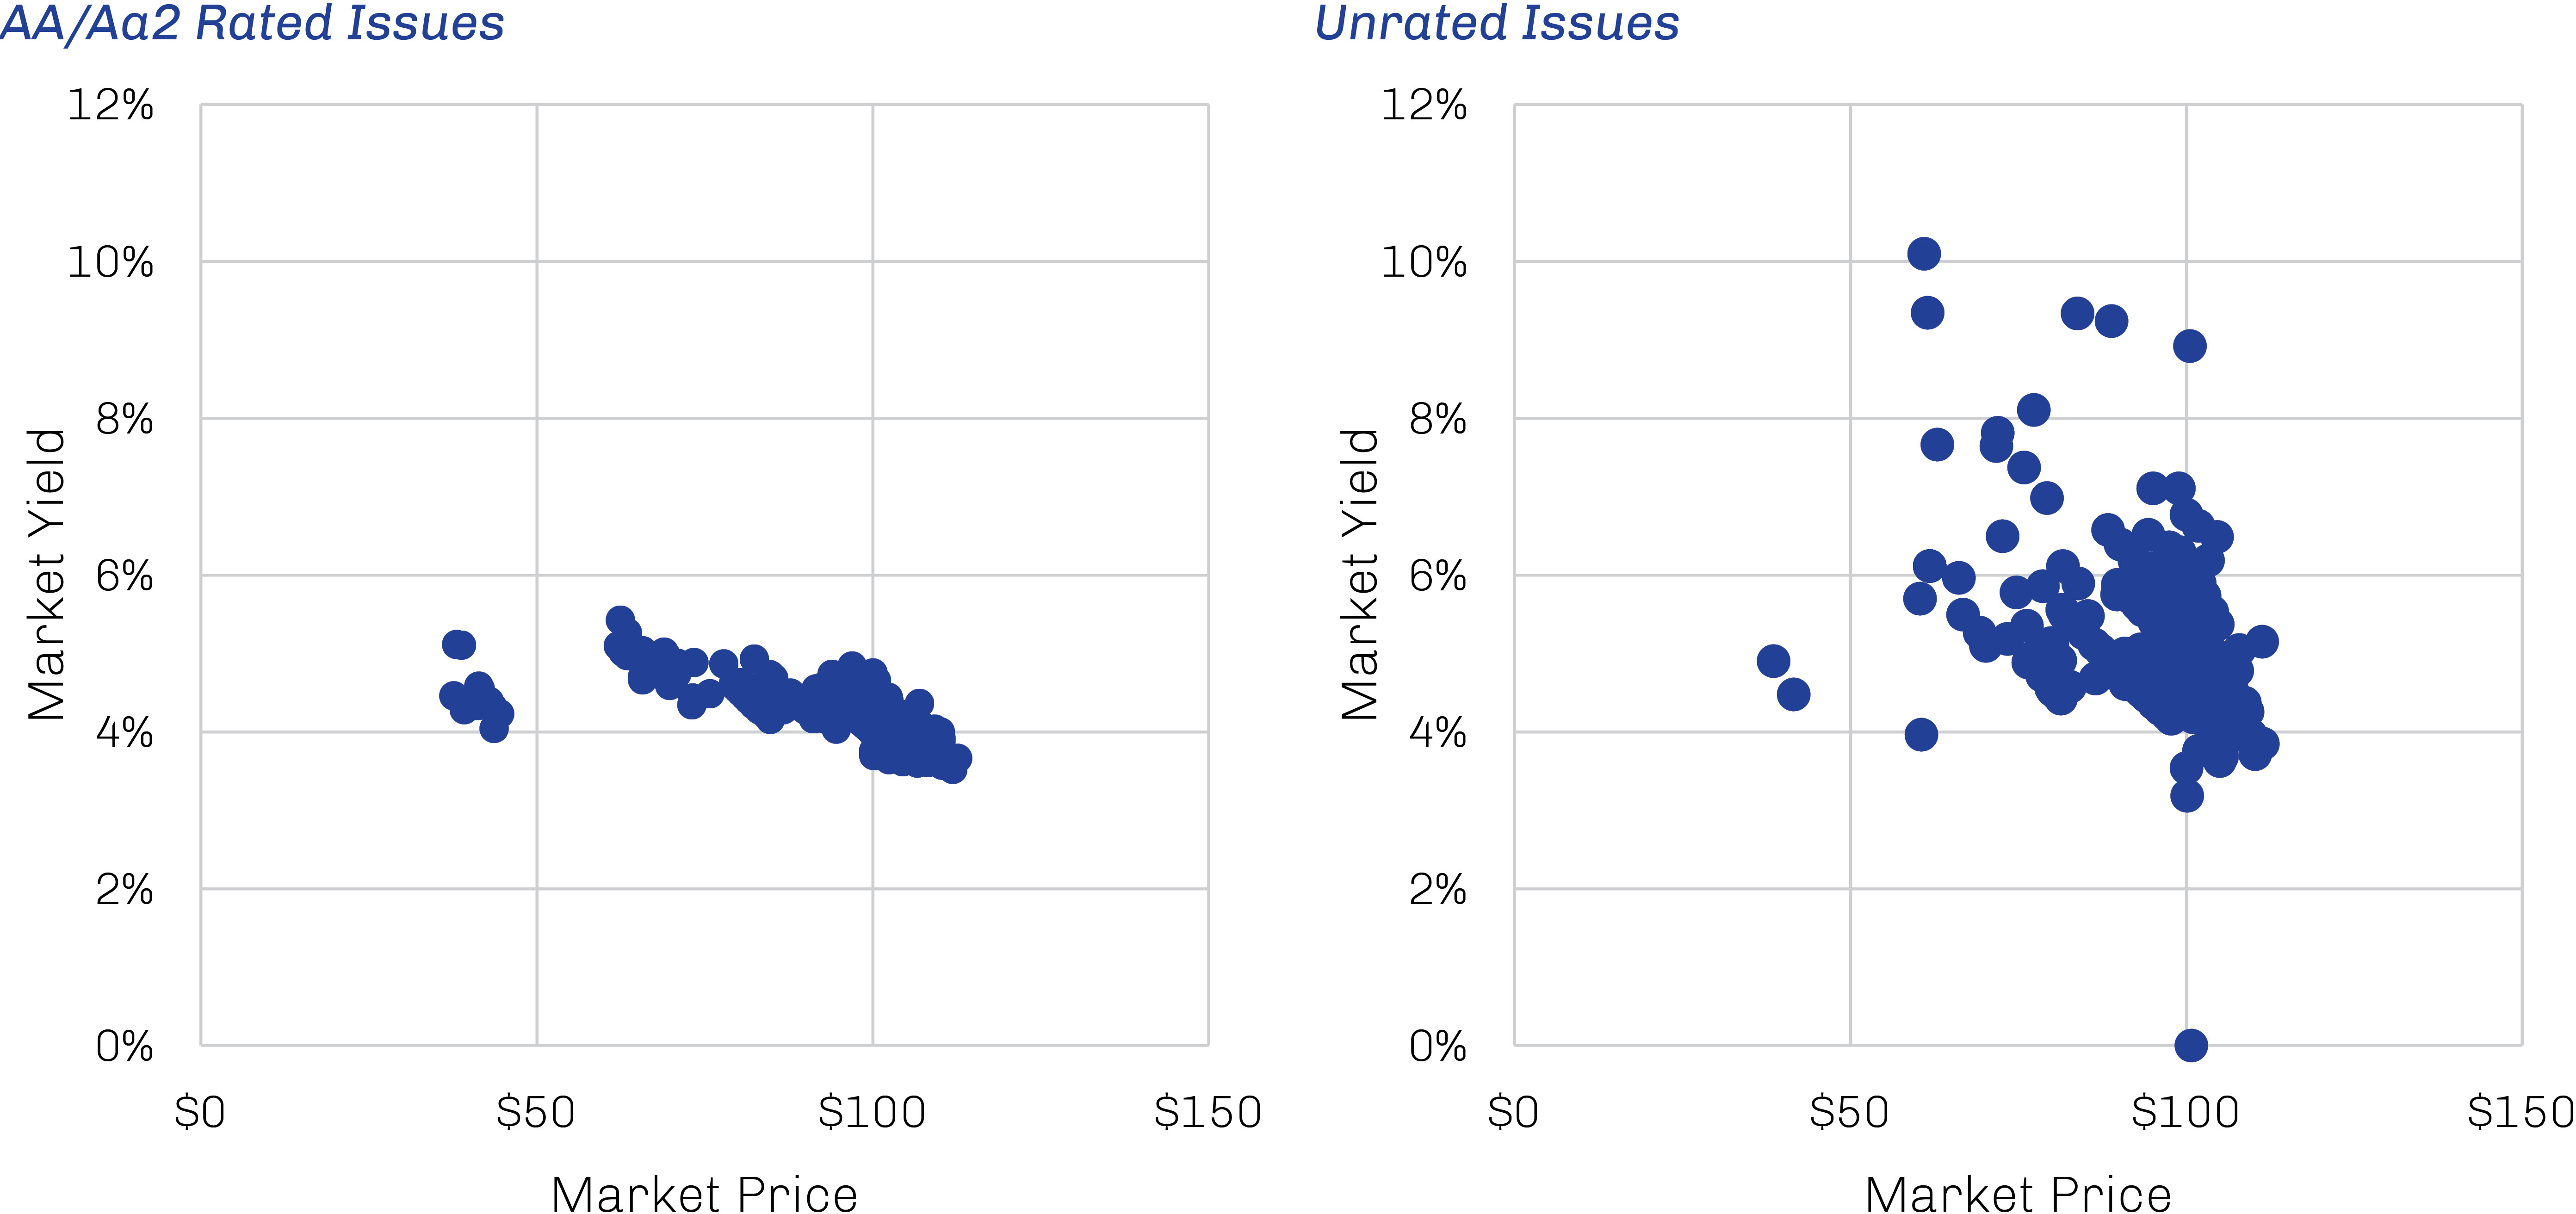
Task: Click the 12% tick label on left chart
Action: coord(110,104)
